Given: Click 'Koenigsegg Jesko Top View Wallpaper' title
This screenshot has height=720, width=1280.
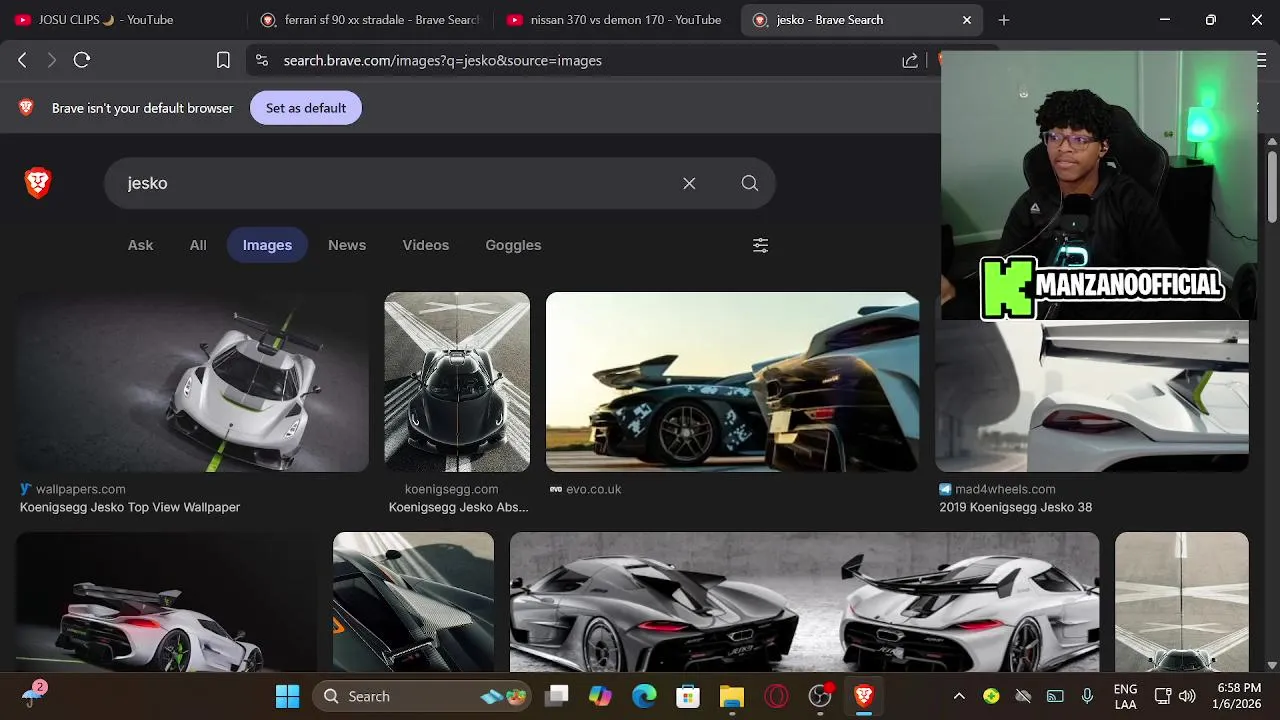Looking at the screenshot, I should (x=130, y=507).
